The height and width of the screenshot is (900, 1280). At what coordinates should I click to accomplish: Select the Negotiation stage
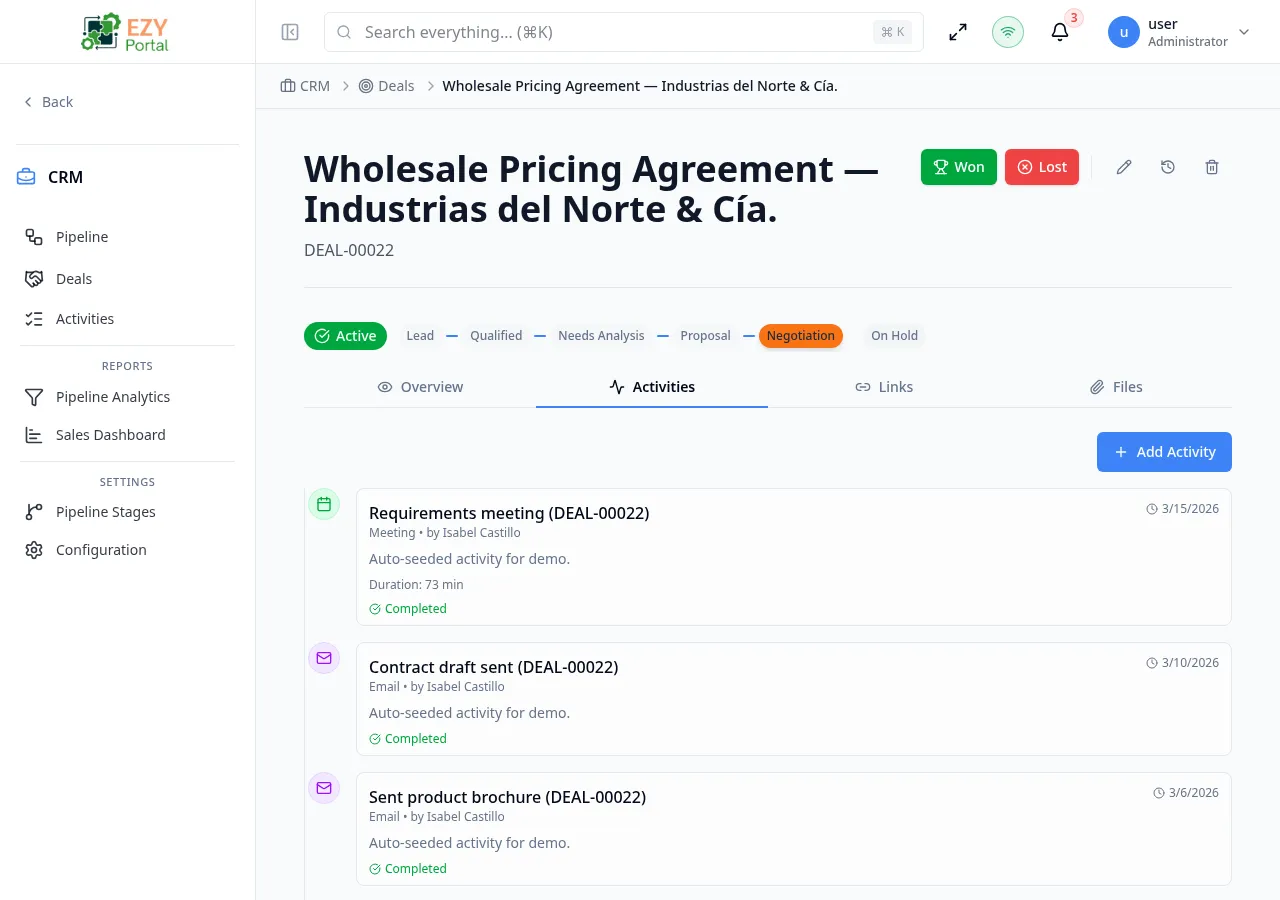coord(801,336)
